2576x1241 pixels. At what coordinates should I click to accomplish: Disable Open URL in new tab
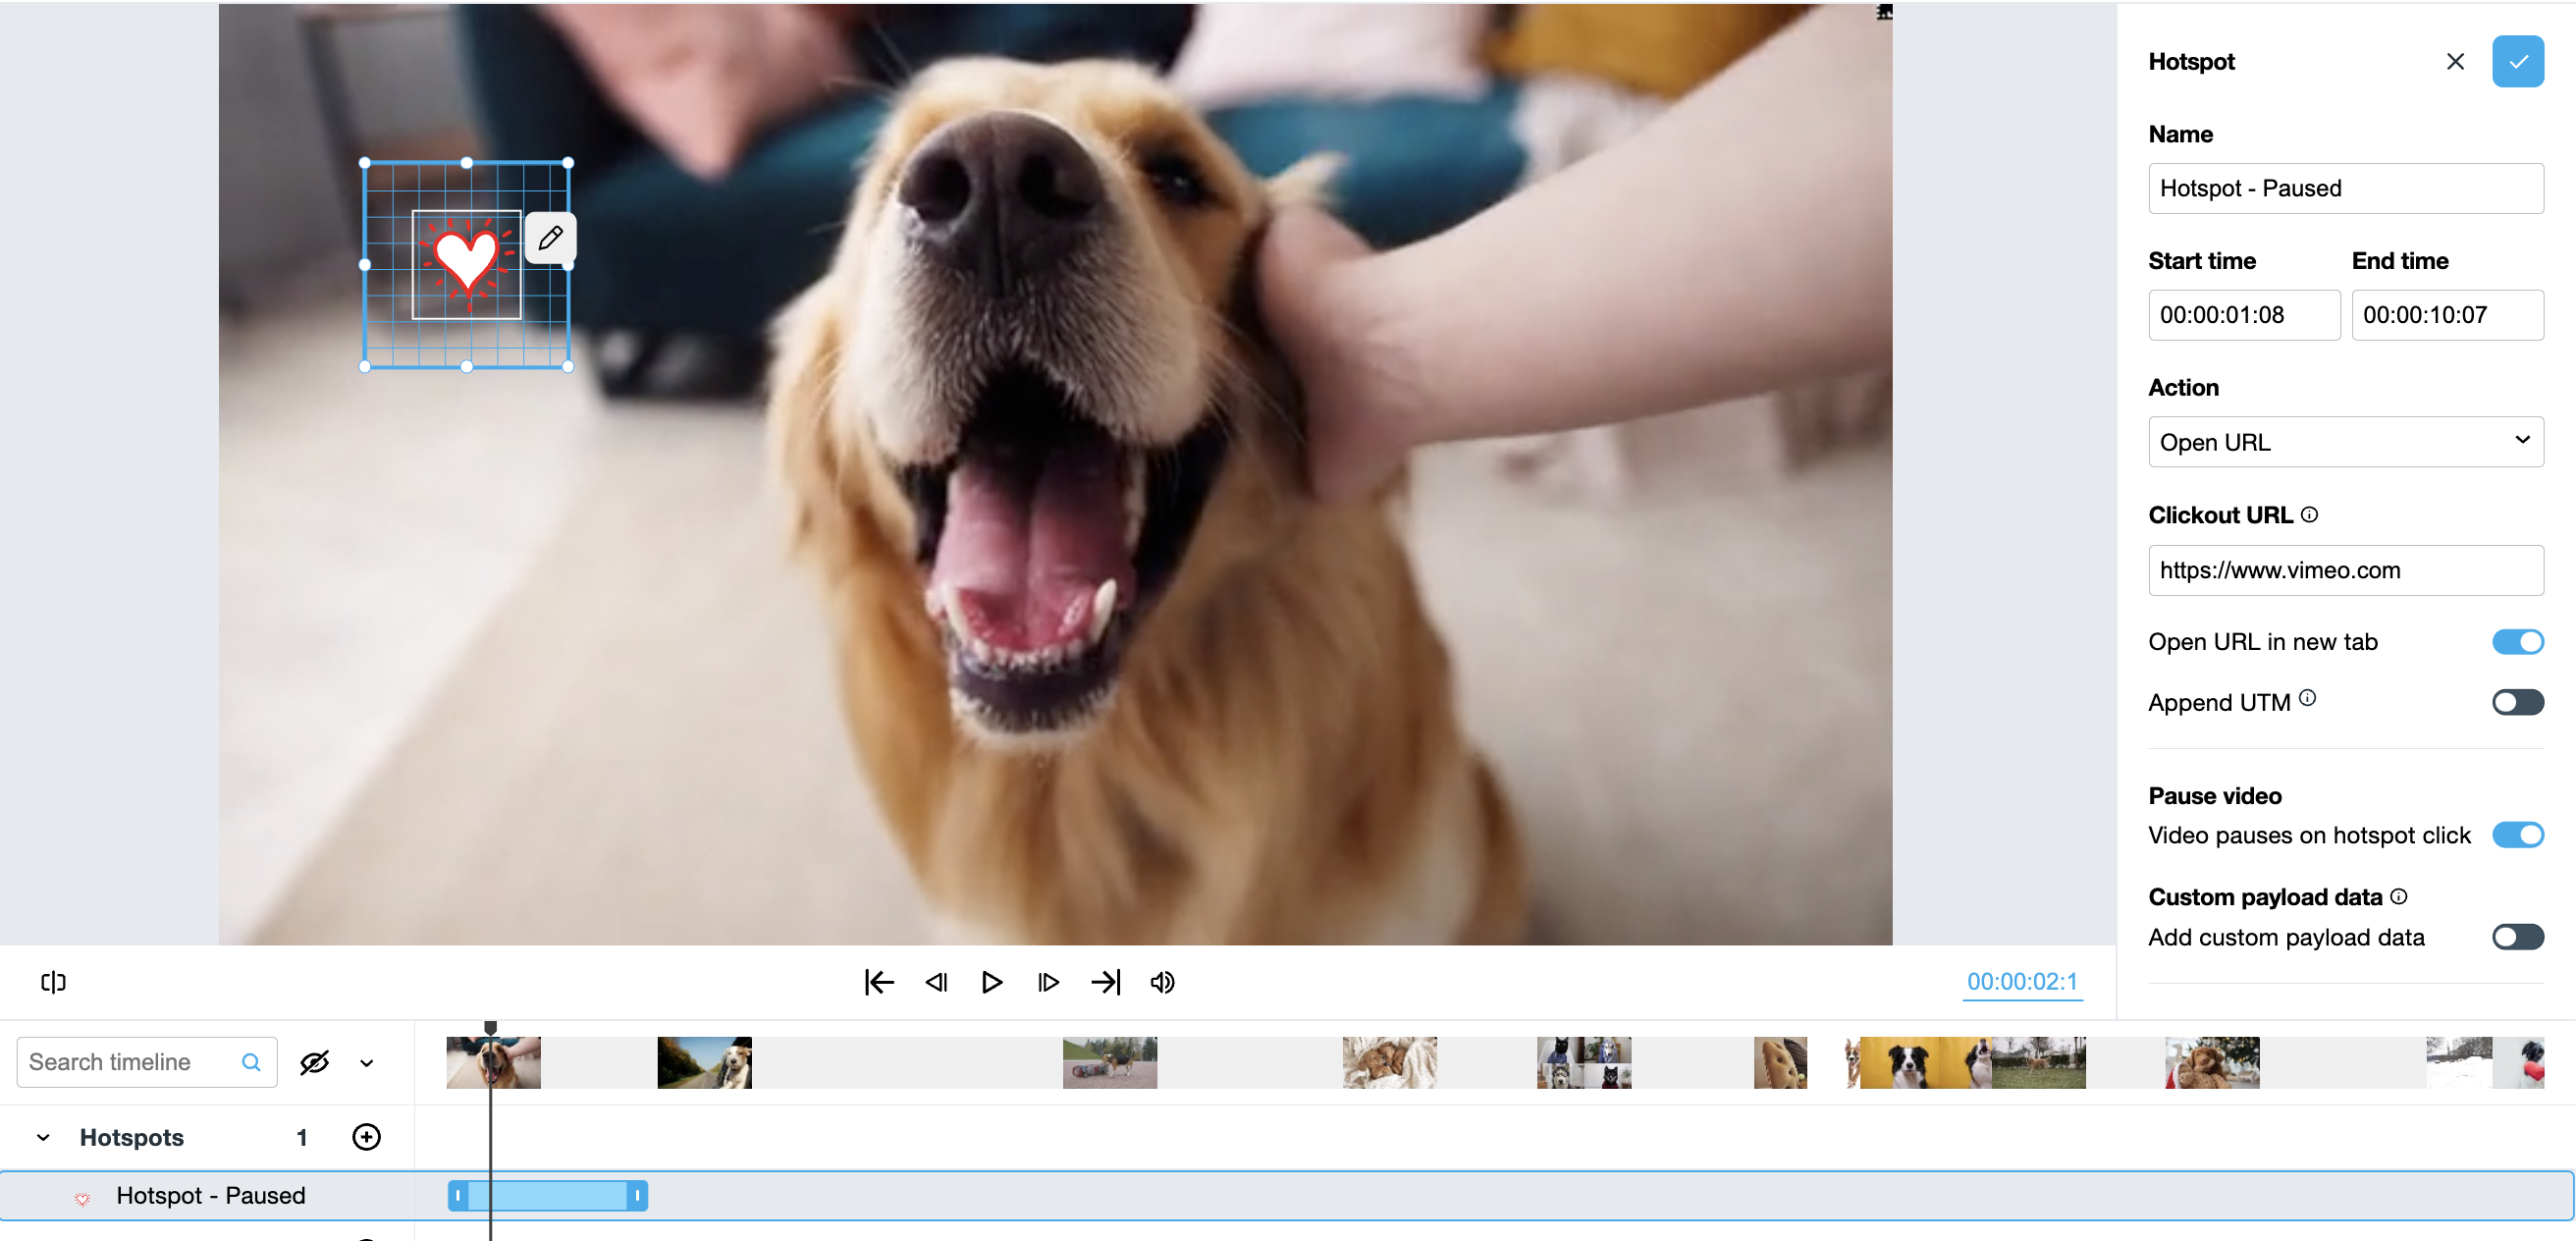click(x=2517, y=642)
